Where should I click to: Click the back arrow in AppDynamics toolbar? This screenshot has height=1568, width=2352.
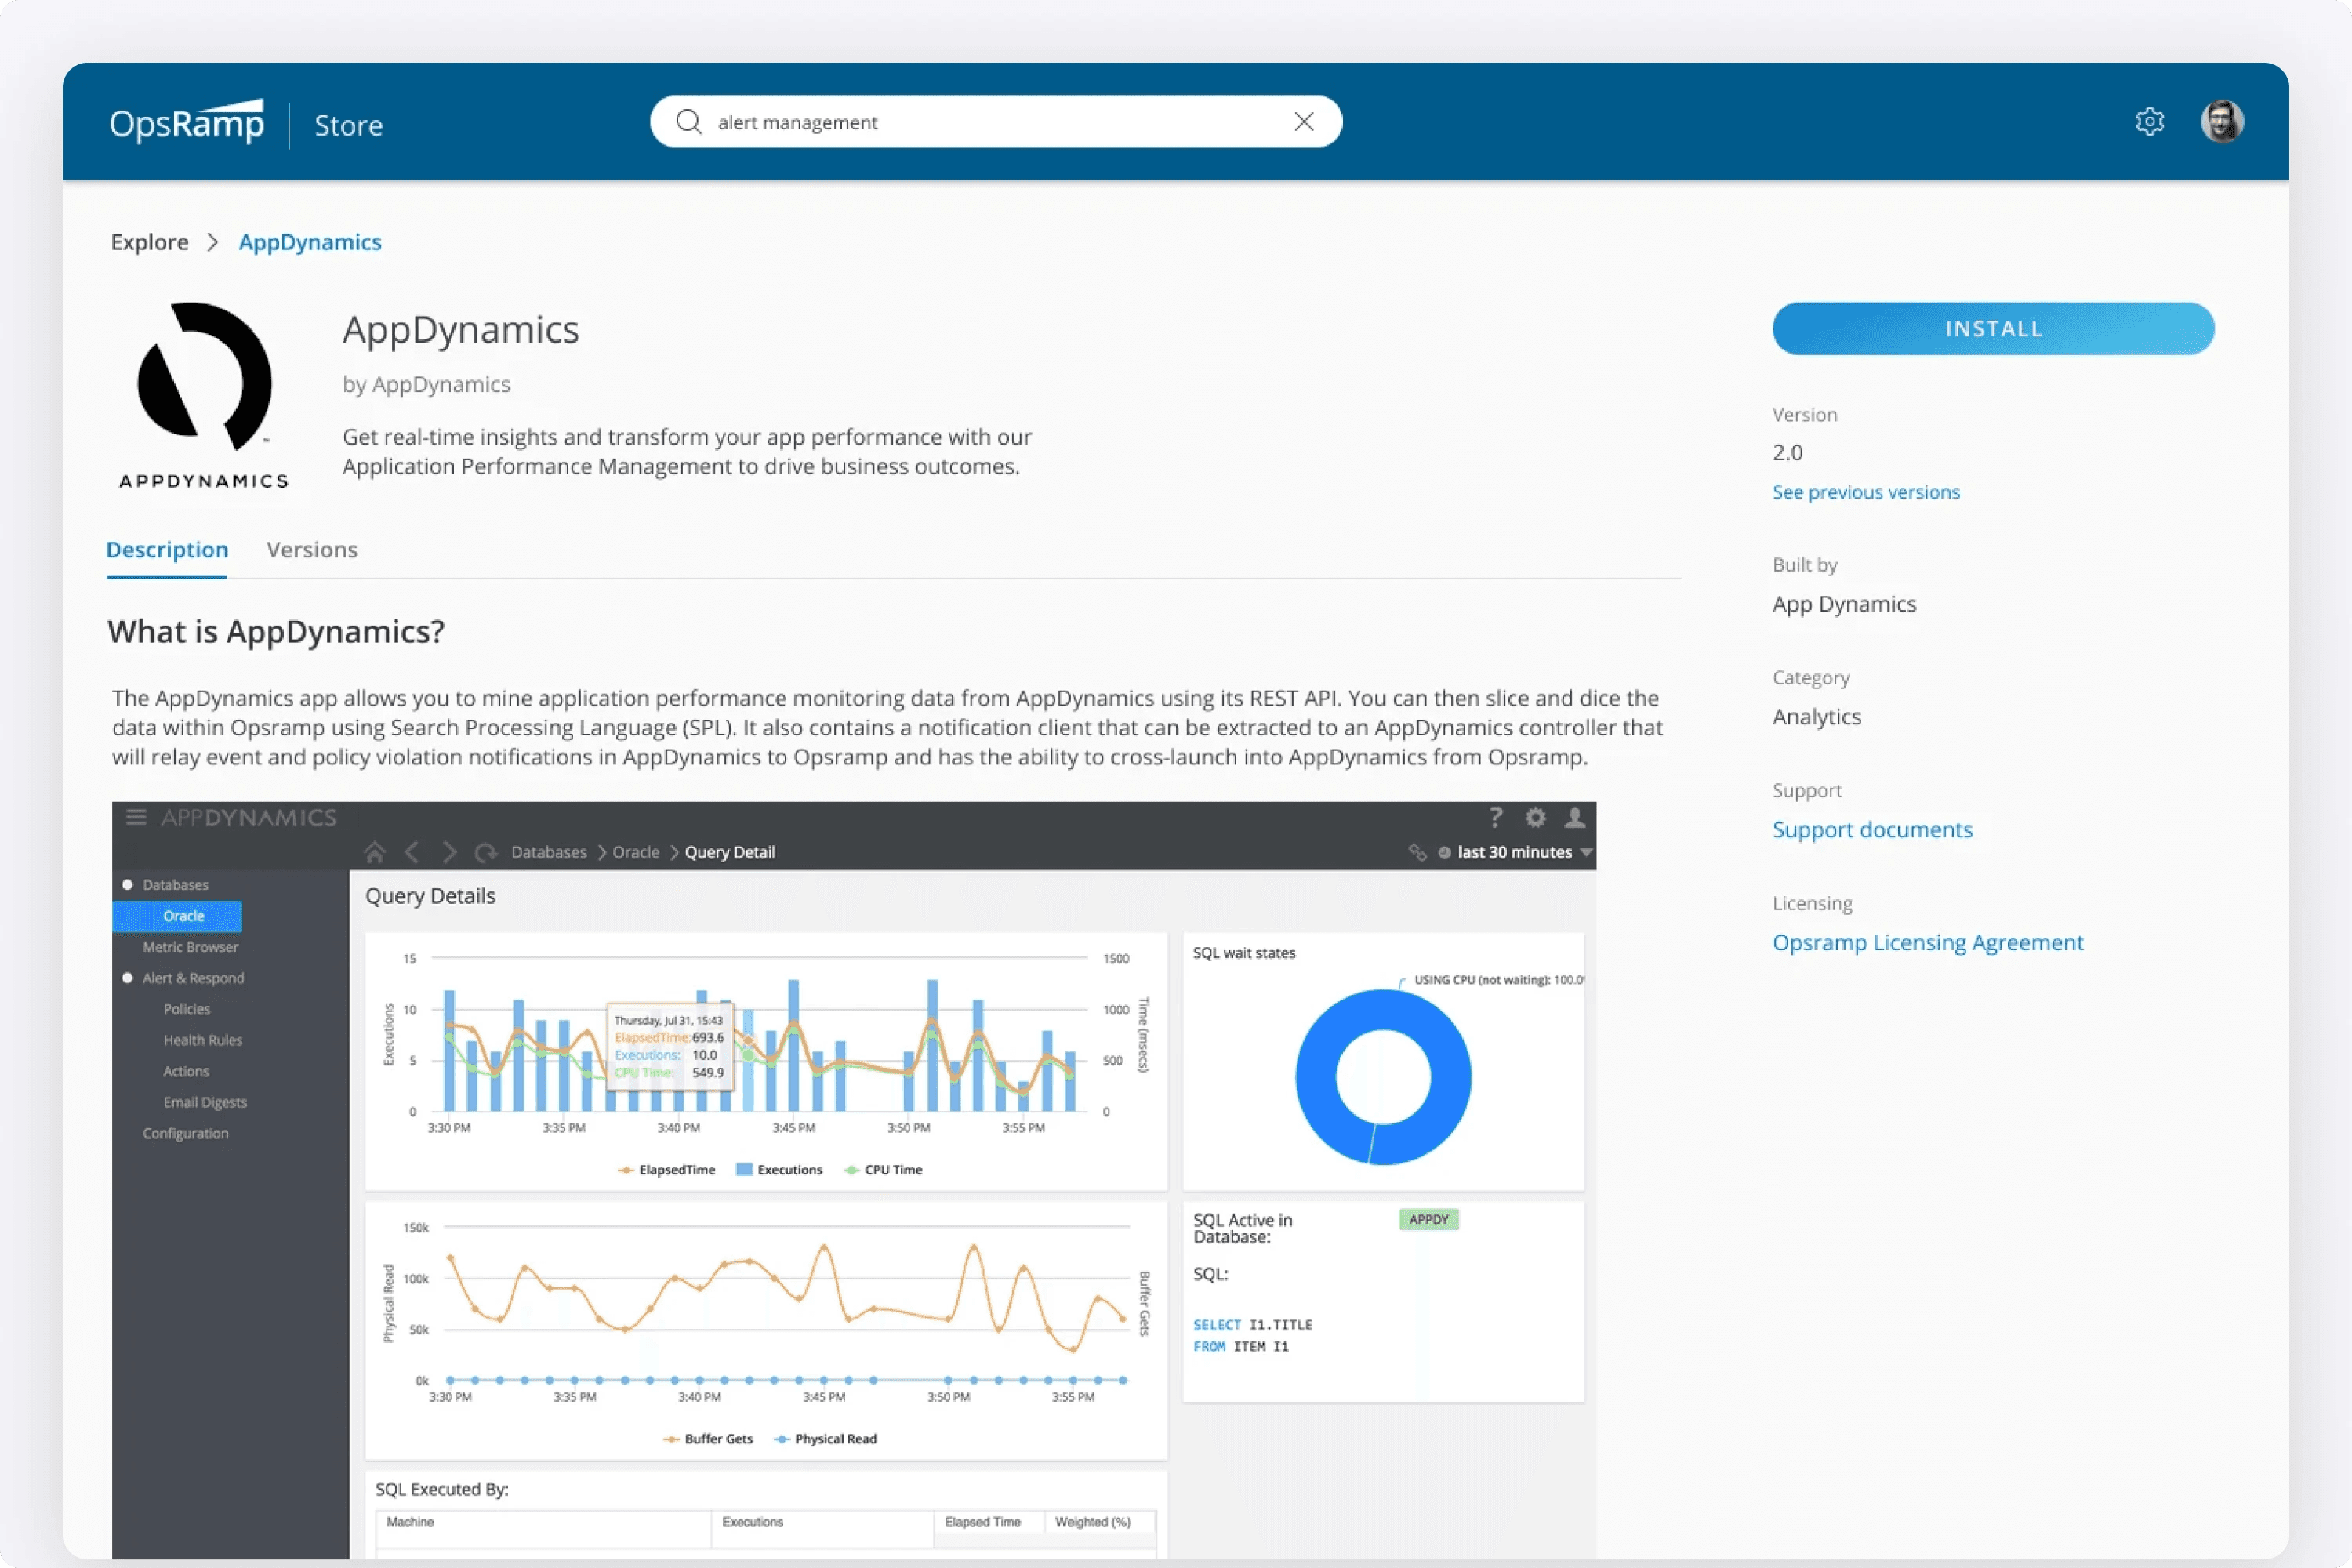click(x=412, y=852)
